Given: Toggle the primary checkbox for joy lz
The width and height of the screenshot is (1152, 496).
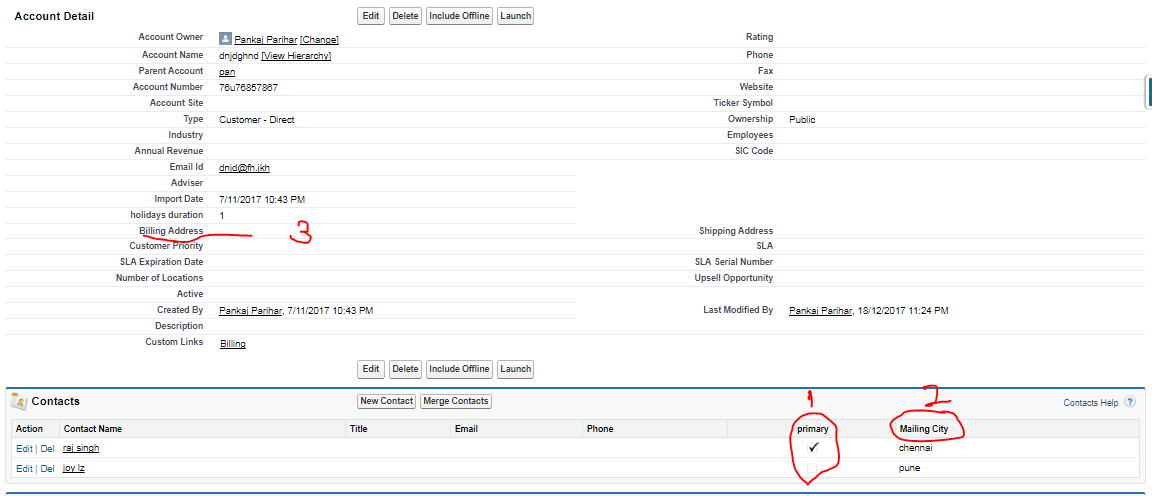Looking at the screenshot, I should coord(813,468).
